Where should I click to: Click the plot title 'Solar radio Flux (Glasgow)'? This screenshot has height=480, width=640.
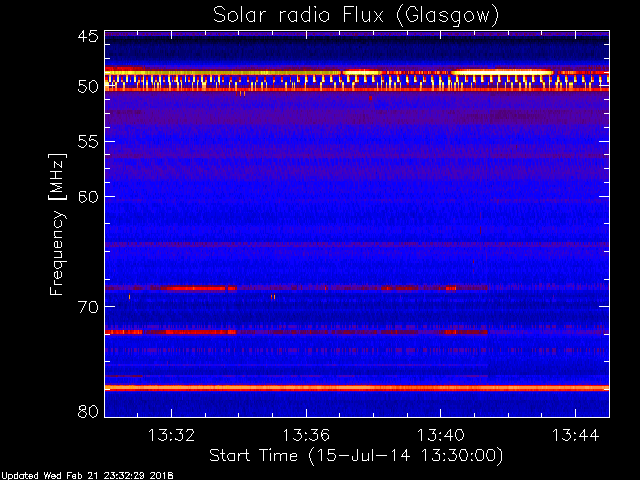click(x=356, y=16)
